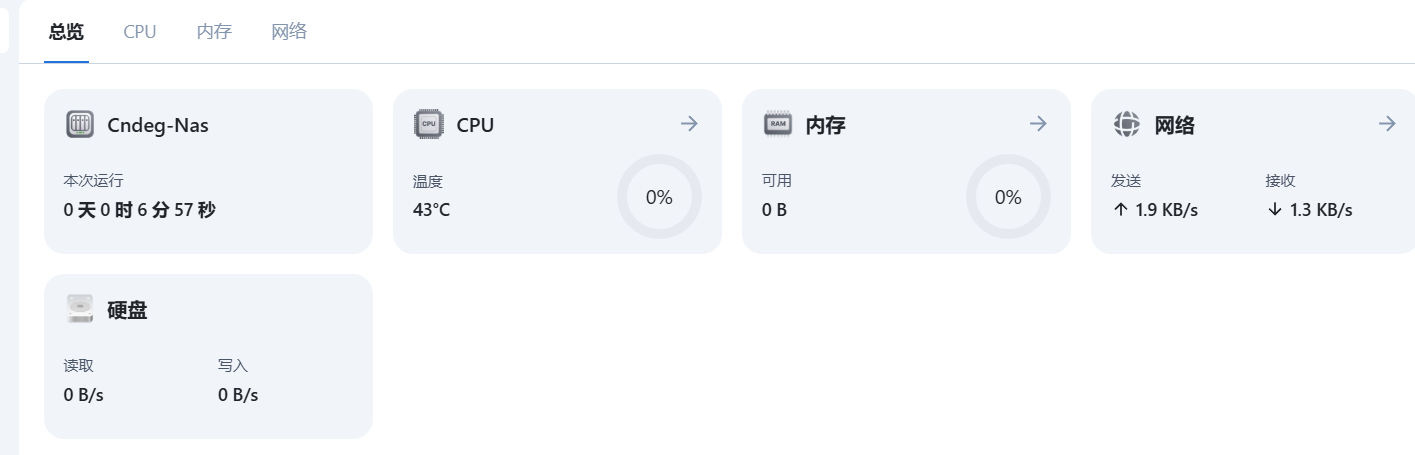Image resolution: width=1415 pixels, height=455 pixels.
Task: Click the CPU usage 0% ring
Action: pos(659,197)
